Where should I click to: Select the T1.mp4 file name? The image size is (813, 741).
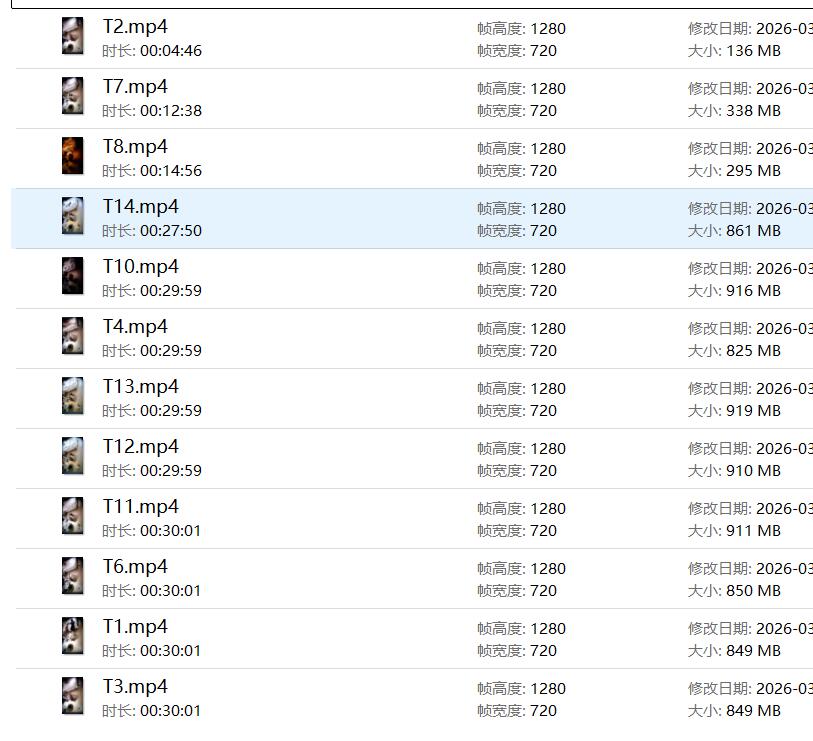point(135,626)
